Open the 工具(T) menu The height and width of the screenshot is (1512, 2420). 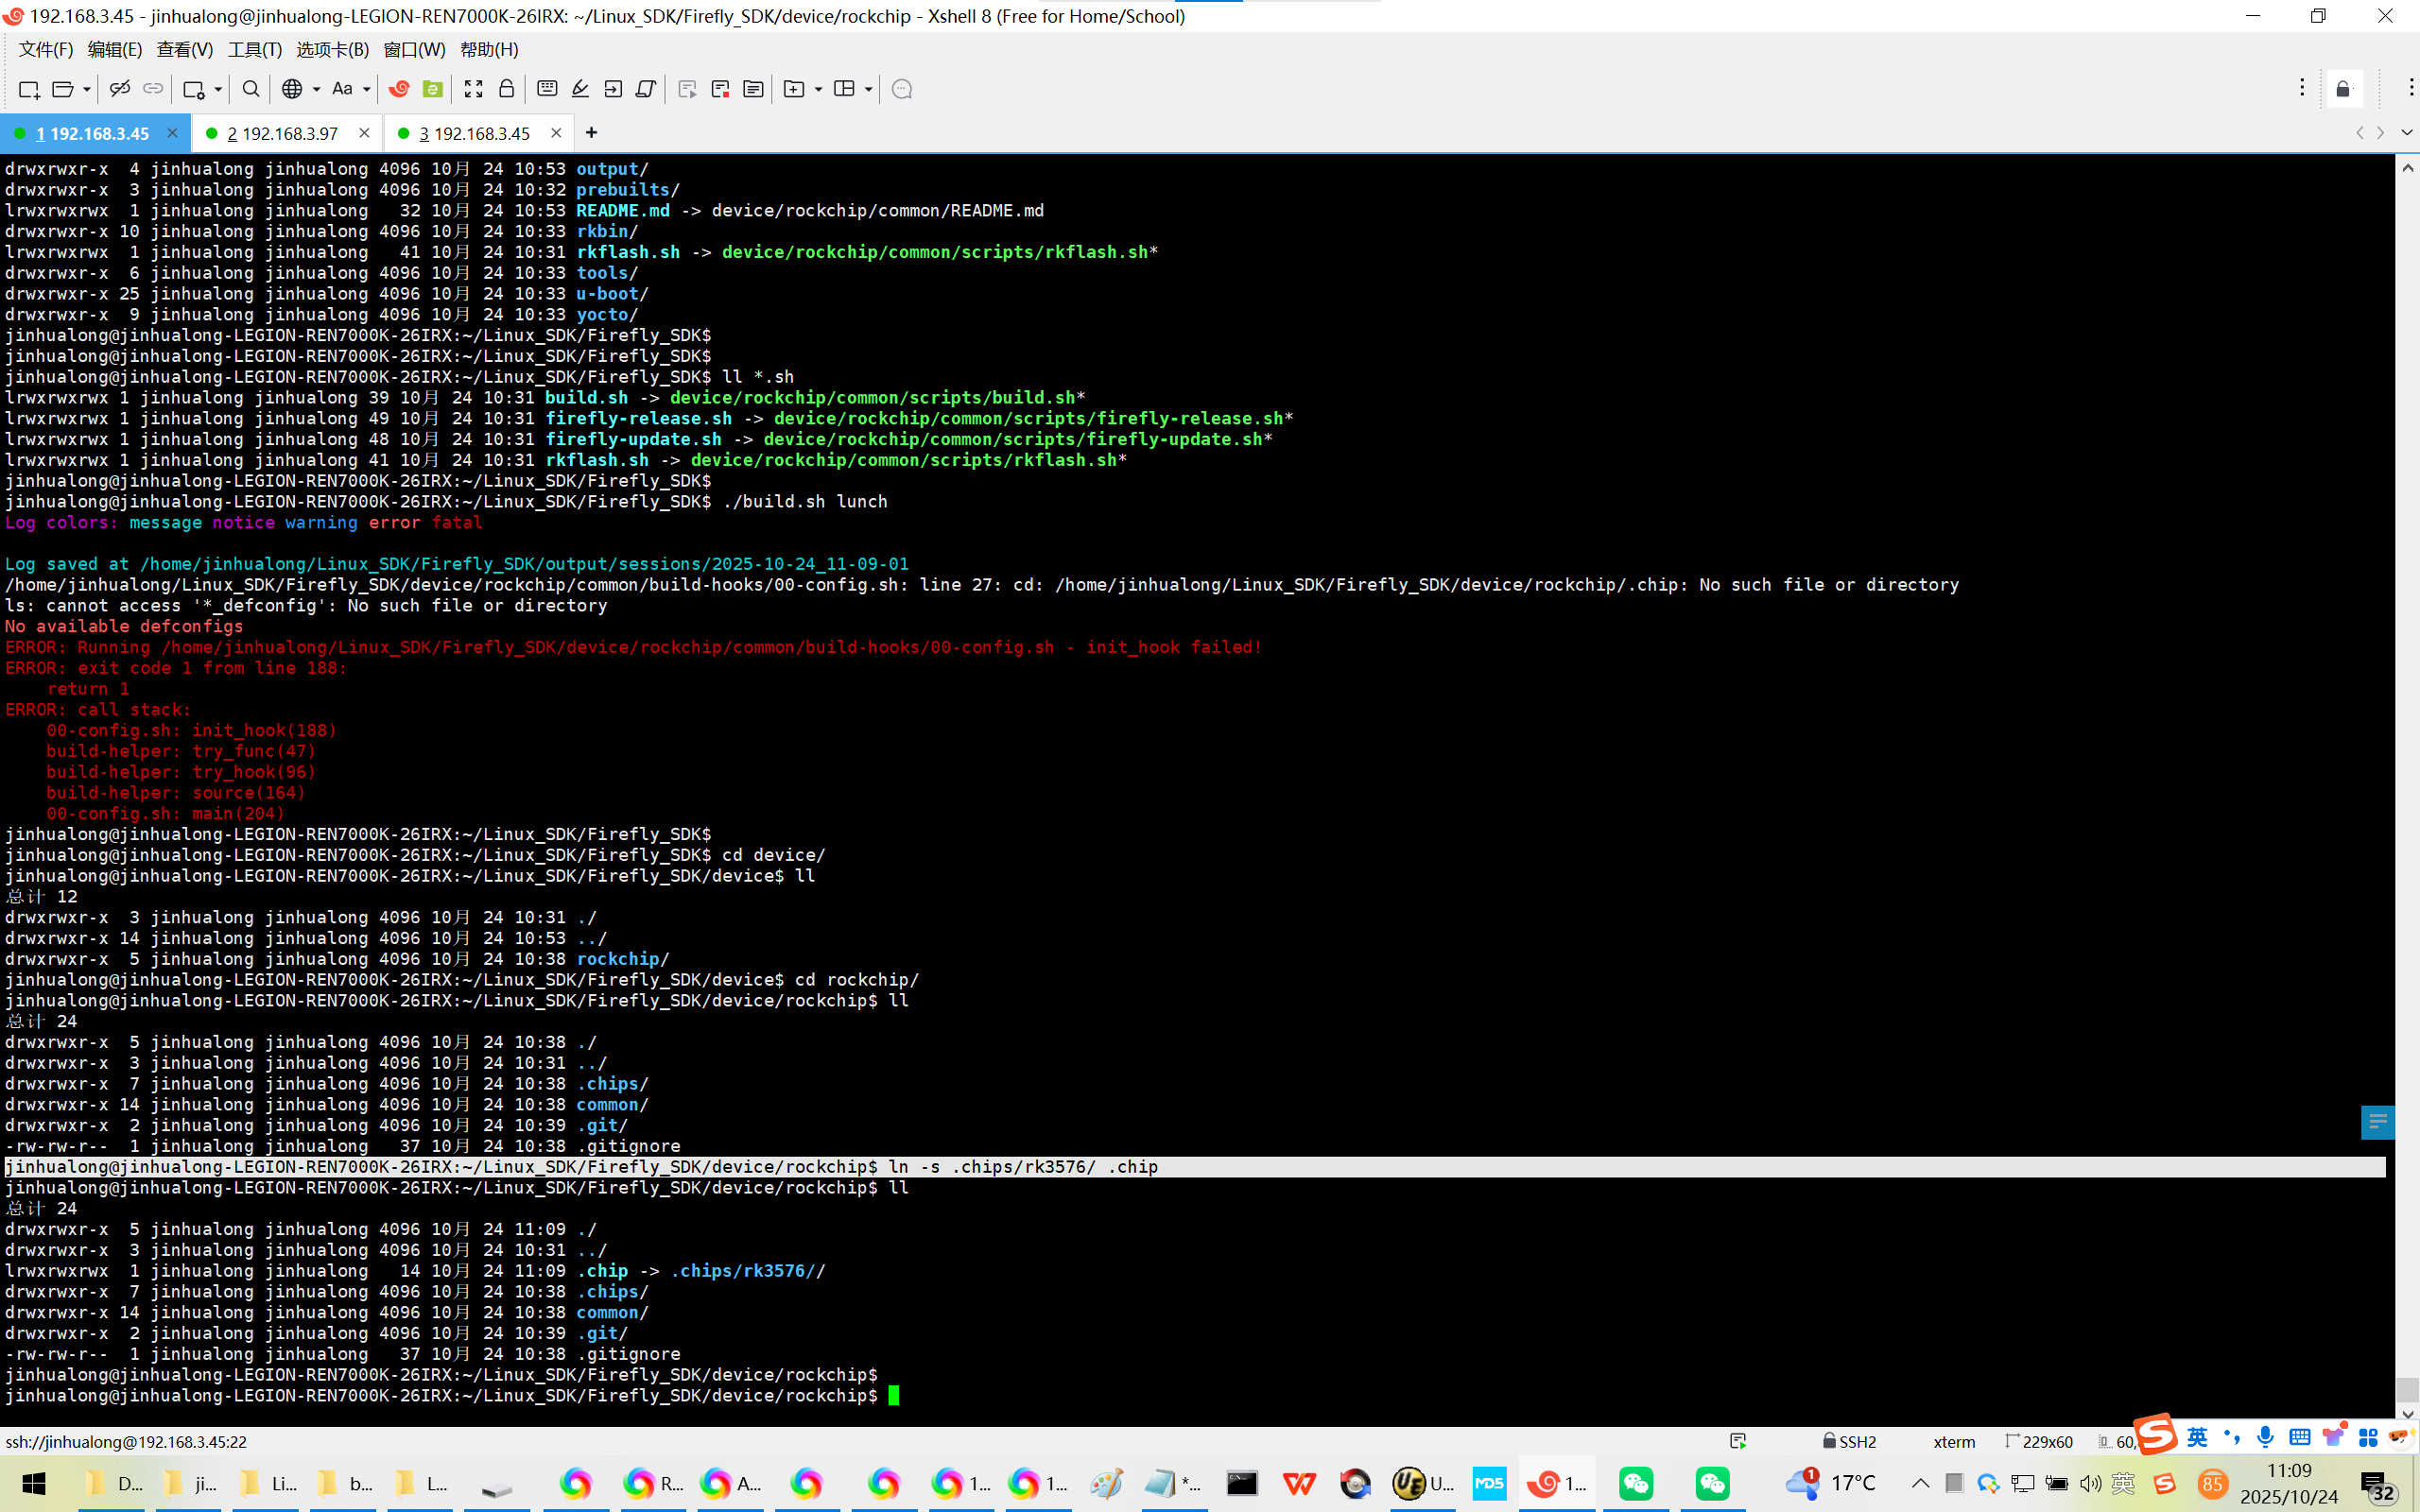254,49
